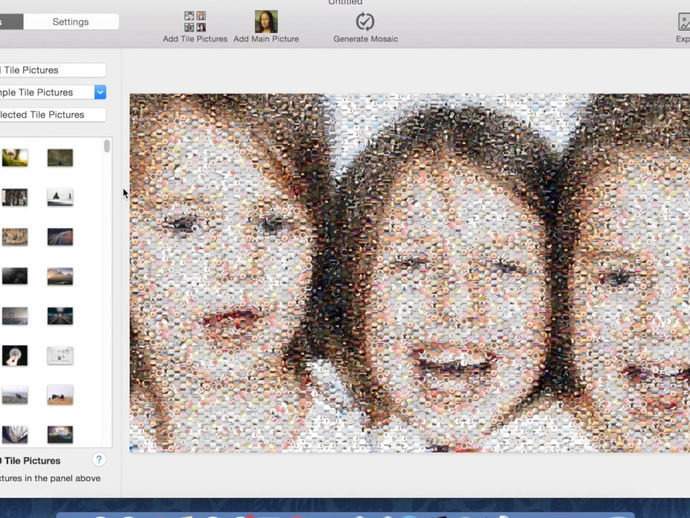Image resolution: width=690 pixels, height=518 pixels.
Task: Start Generate Mosaic
Action: tap(365, 27)
